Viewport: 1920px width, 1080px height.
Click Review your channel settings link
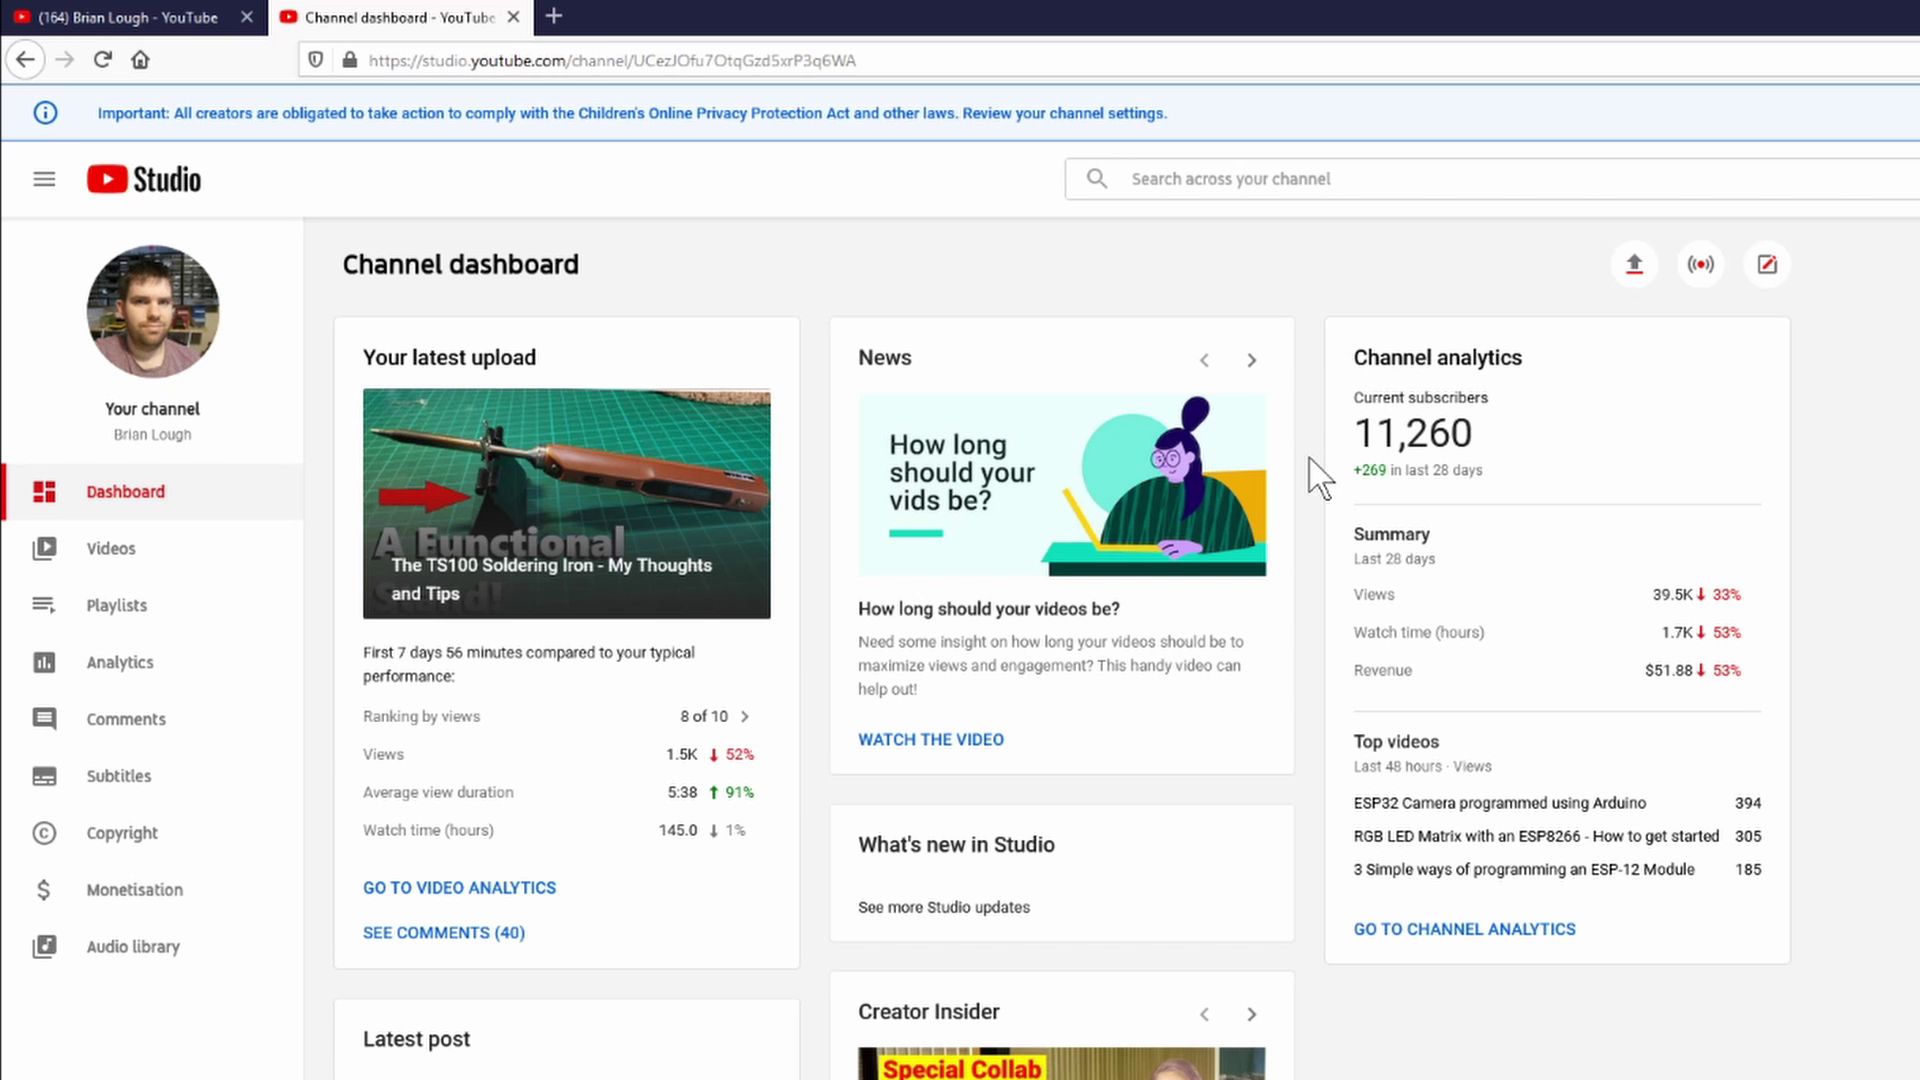(1065, 113)
